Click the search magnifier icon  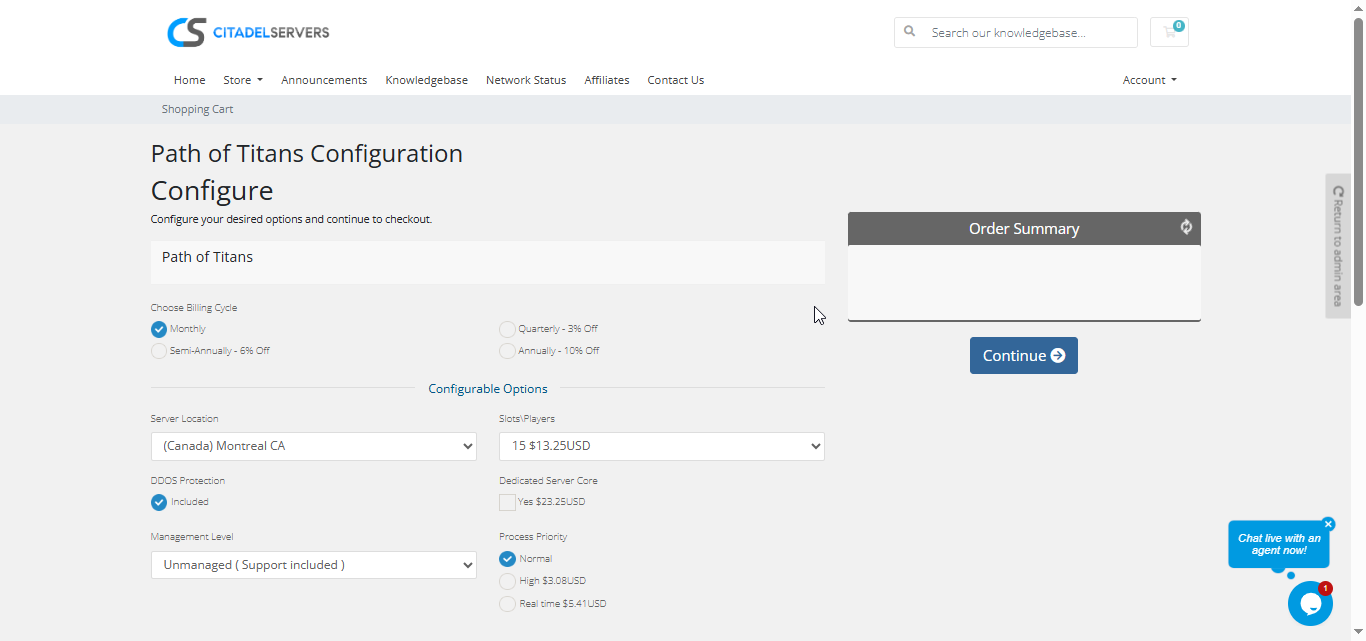(x=910, y=32)
